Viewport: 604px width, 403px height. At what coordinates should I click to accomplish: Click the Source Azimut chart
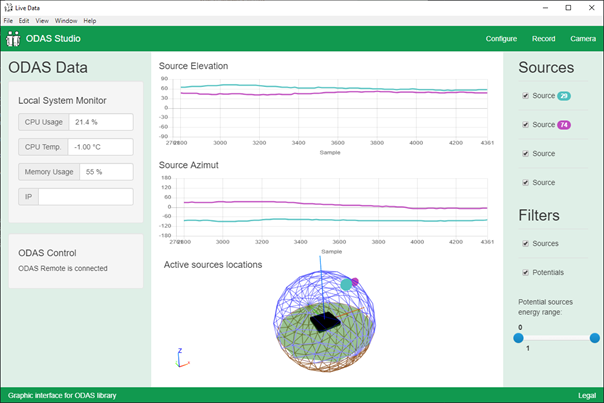point(325,210)
